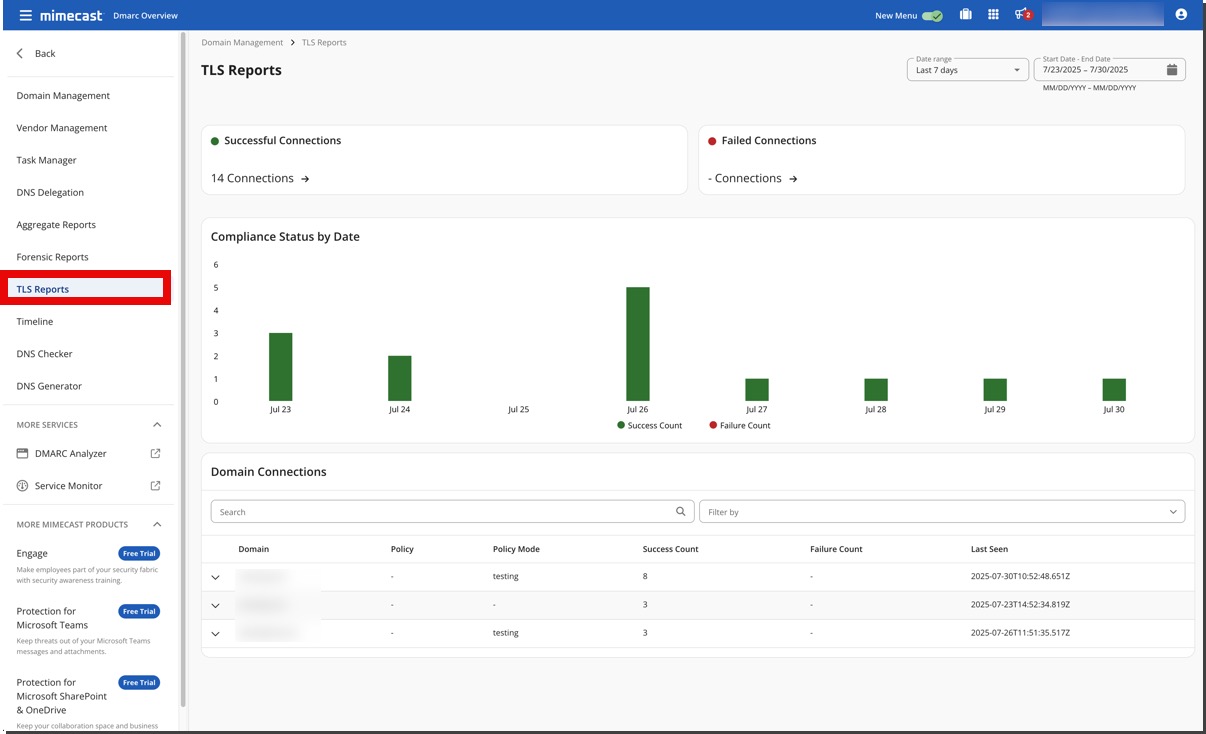Open the Date range dropdown

[967, 70]
